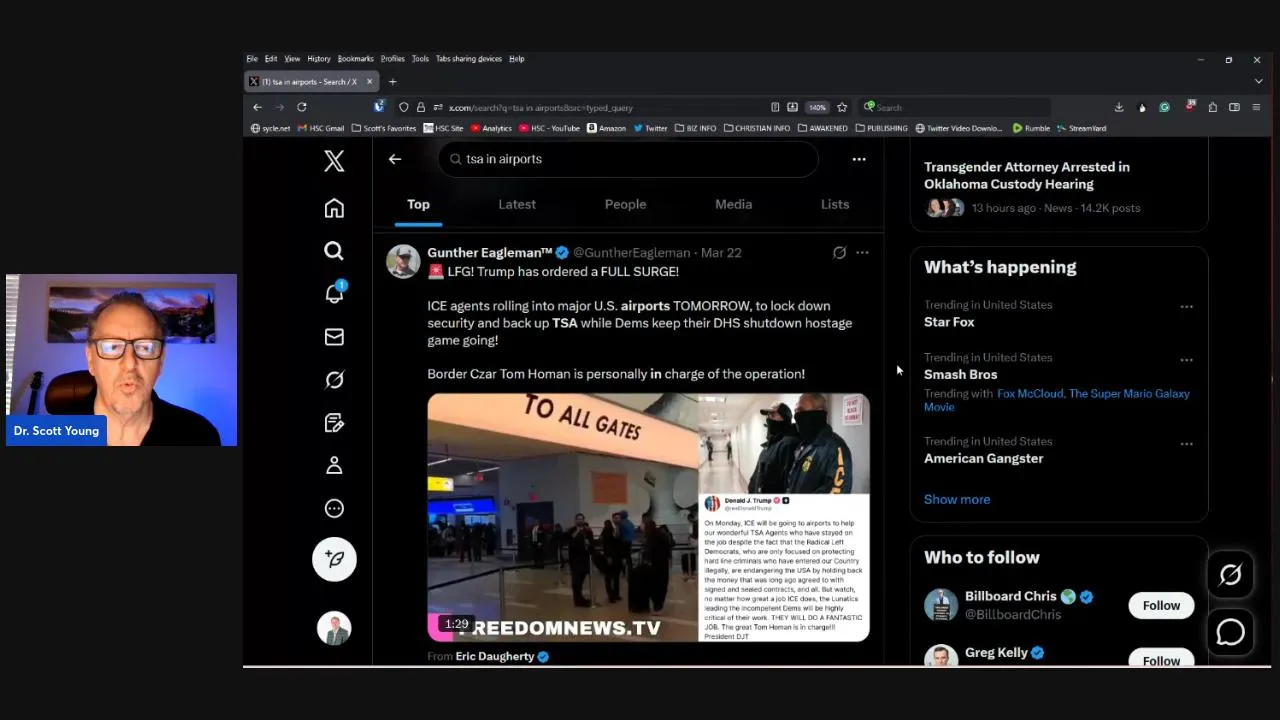Follow Billboard Chris
Viewport: 1280px width, 720px height.
(1161, 605)
